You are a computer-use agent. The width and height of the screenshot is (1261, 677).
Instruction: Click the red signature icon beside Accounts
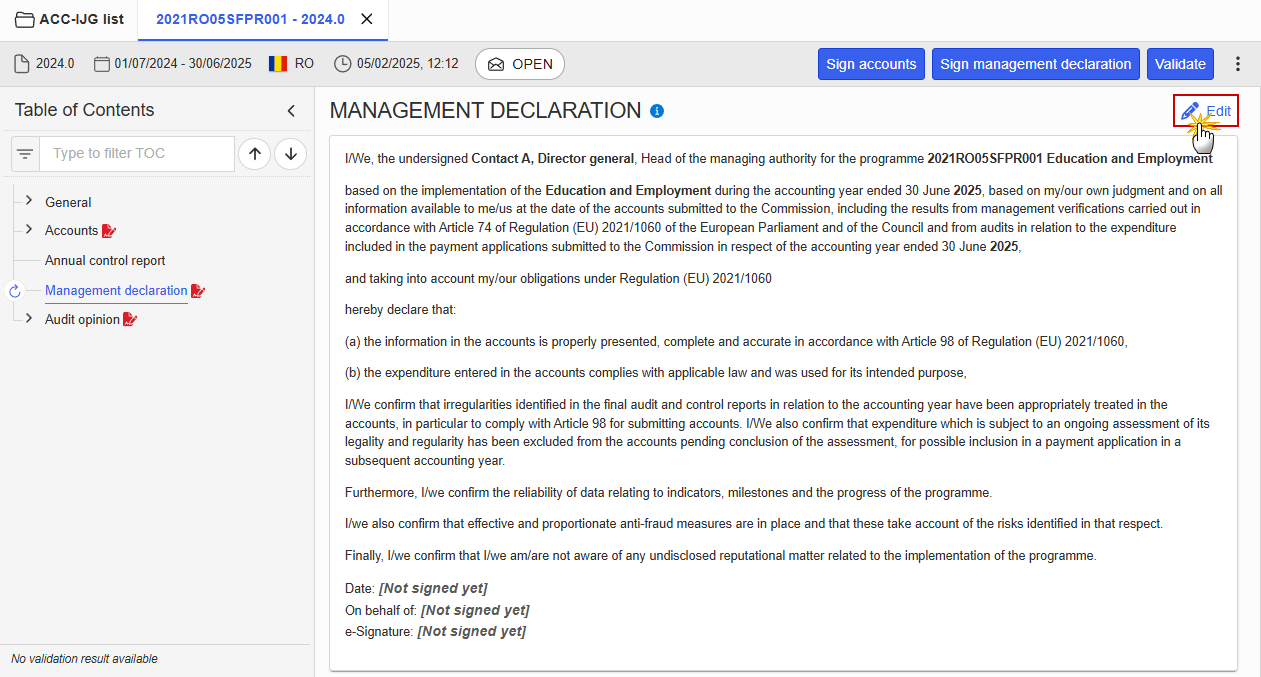[x=109, y=231]
